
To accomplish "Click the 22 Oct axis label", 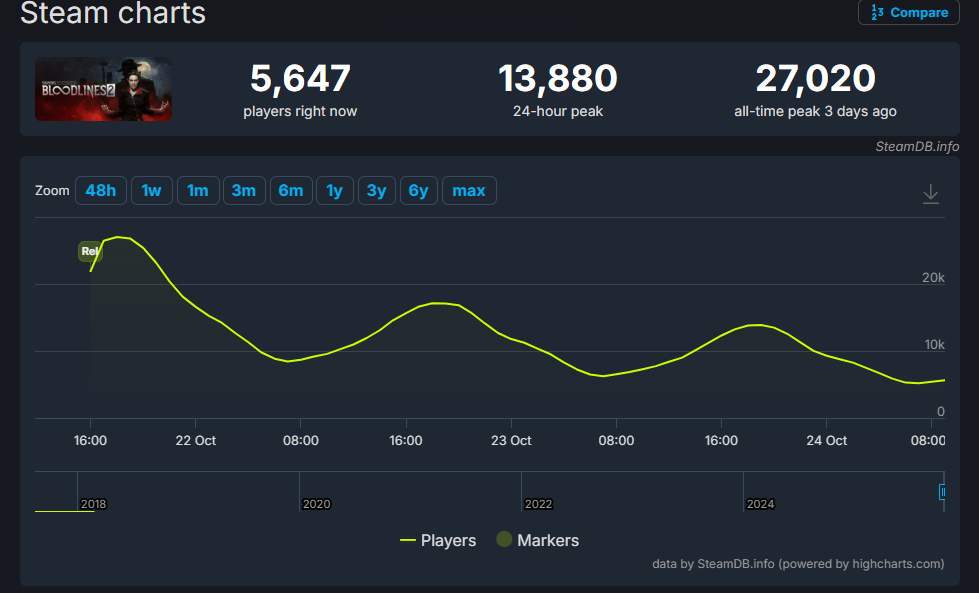I will pos(195,441).
